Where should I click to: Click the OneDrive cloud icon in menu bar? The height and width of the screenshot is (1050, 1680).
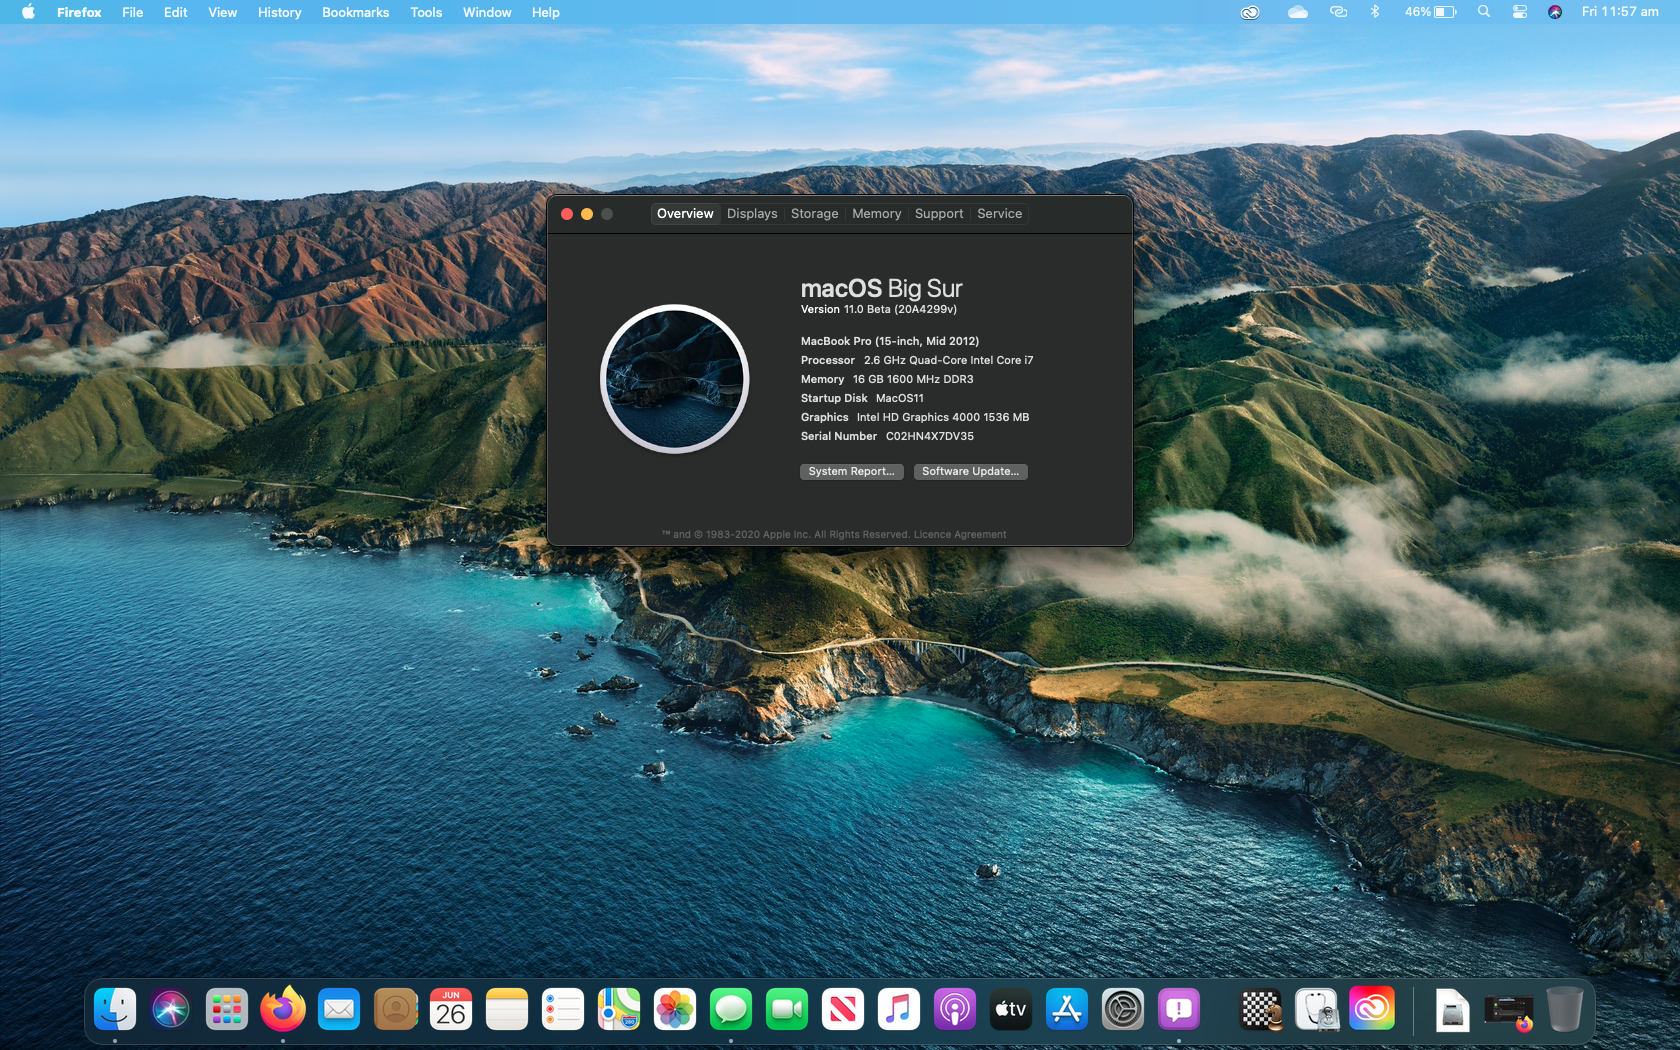[1298, 12]
